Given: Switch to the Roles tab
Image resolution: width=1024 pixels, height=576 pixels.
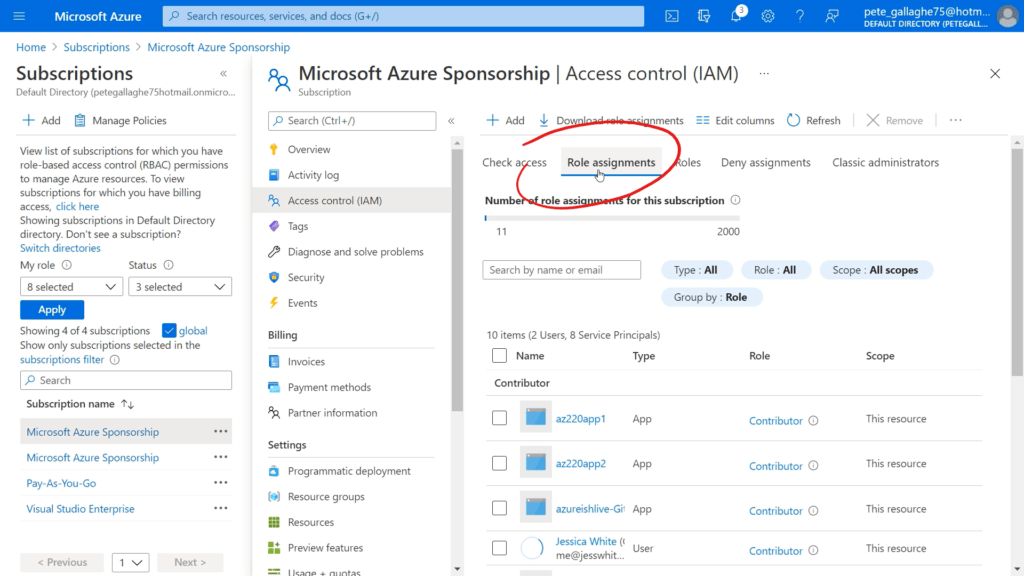Looking at the screenshot, I should click(688, 163).
